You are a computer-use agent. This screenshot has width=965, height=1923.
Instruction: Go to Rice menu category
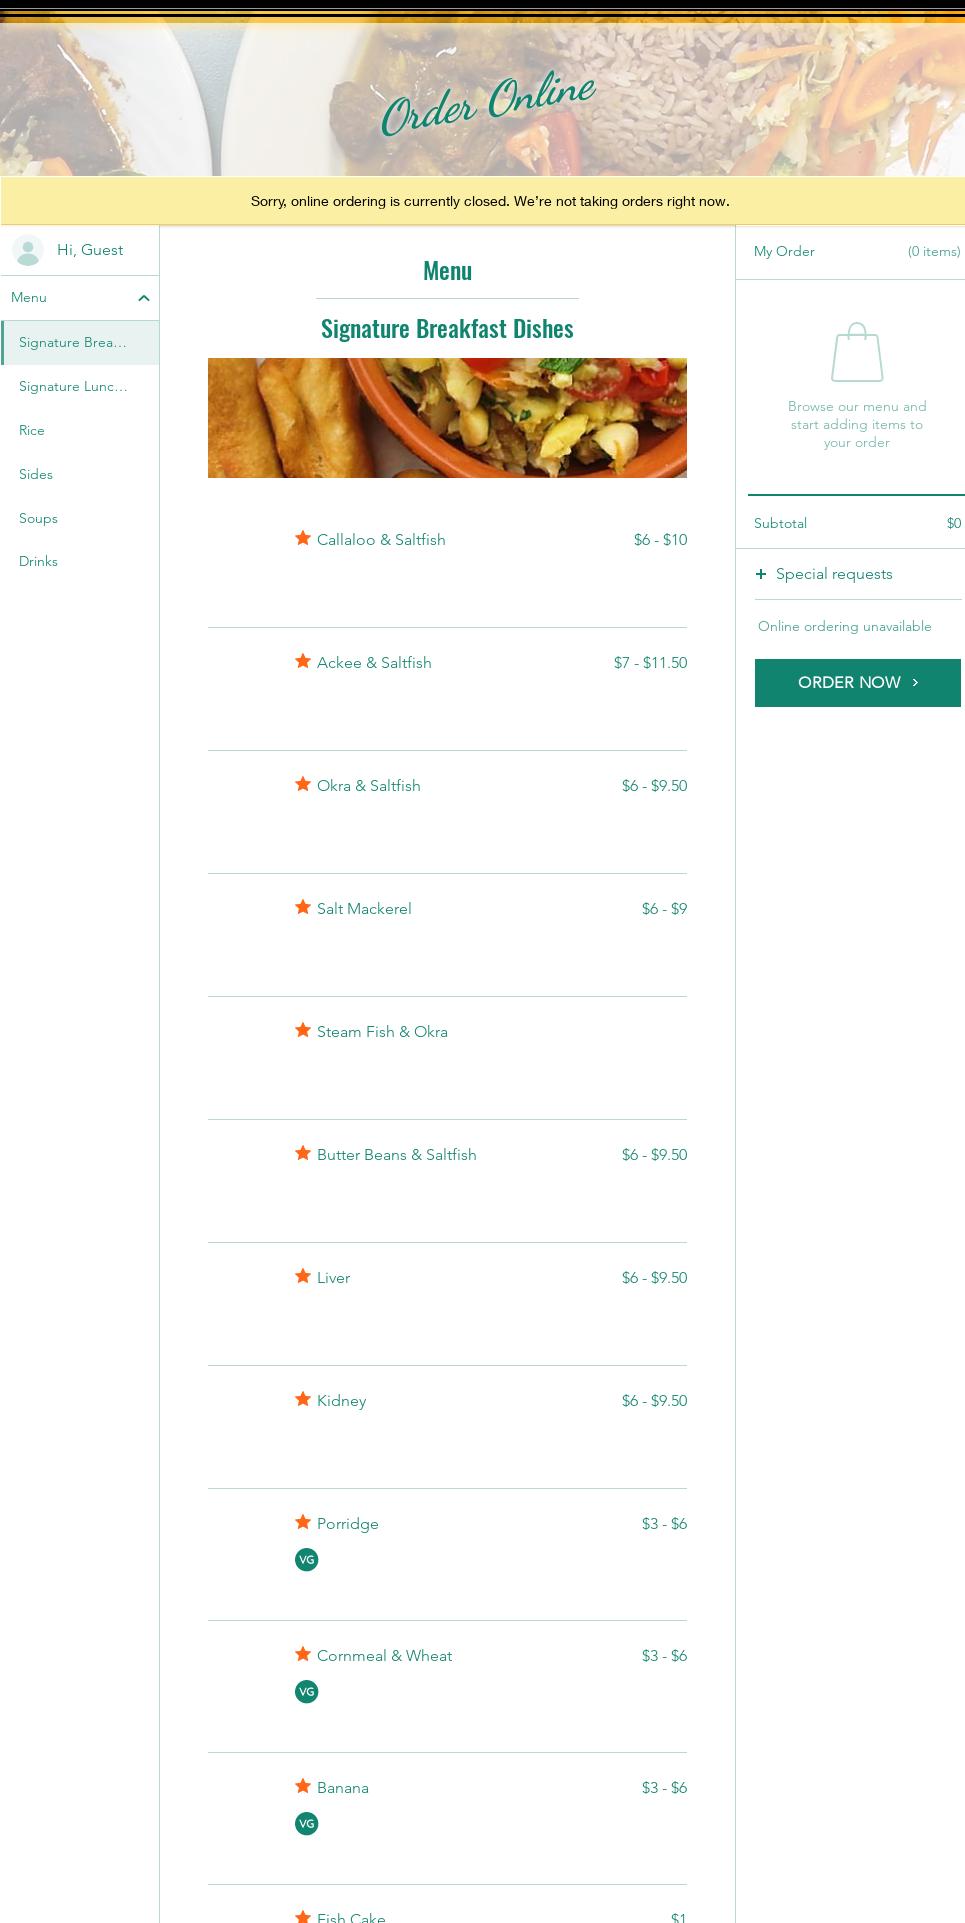32,430
